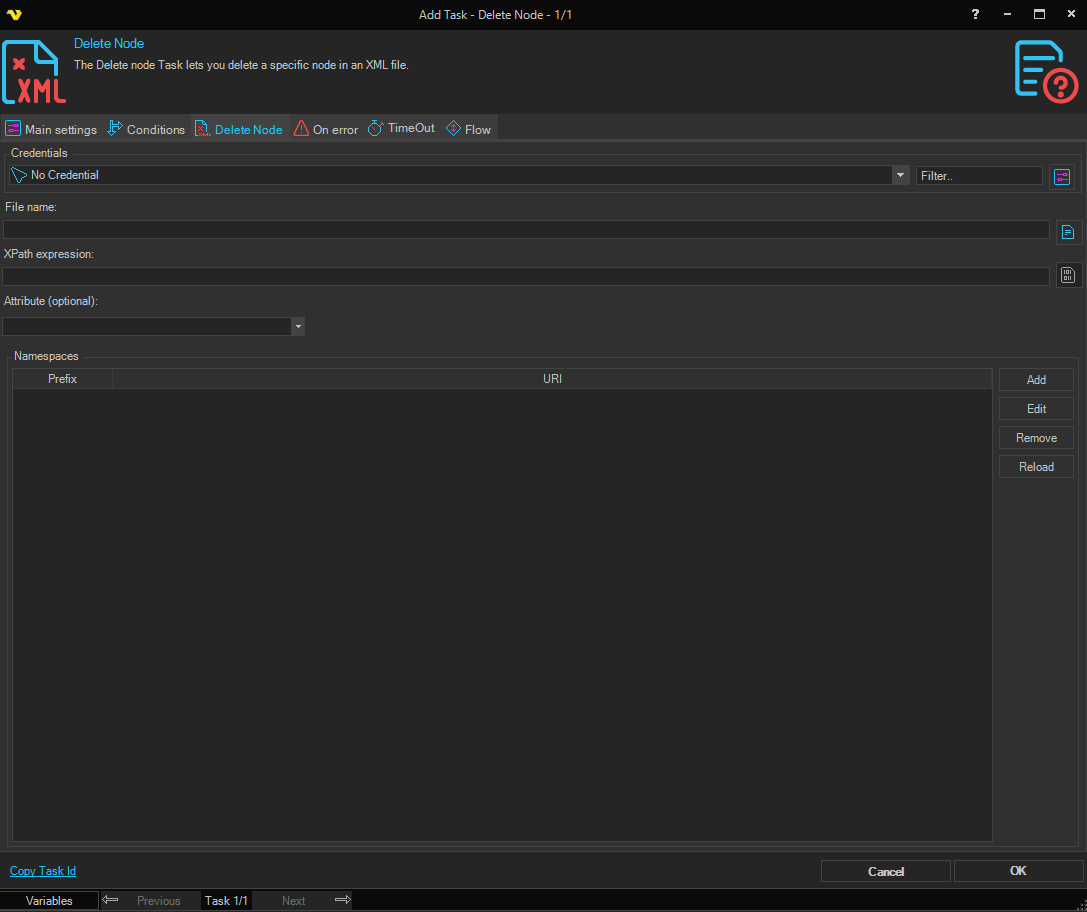Click the Remove namespace button
1087x912 pixels.
click(1036, 438)
